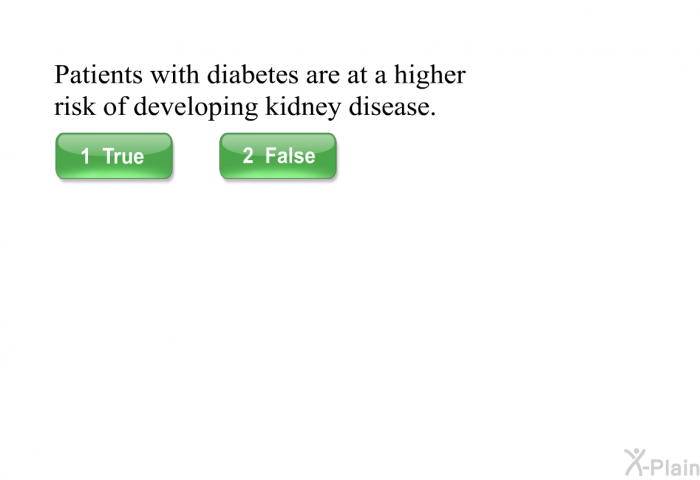The height and width of the screenshot is (480, 700).
Task: Choose the right green quiz answer button
Action: point(278,156)
